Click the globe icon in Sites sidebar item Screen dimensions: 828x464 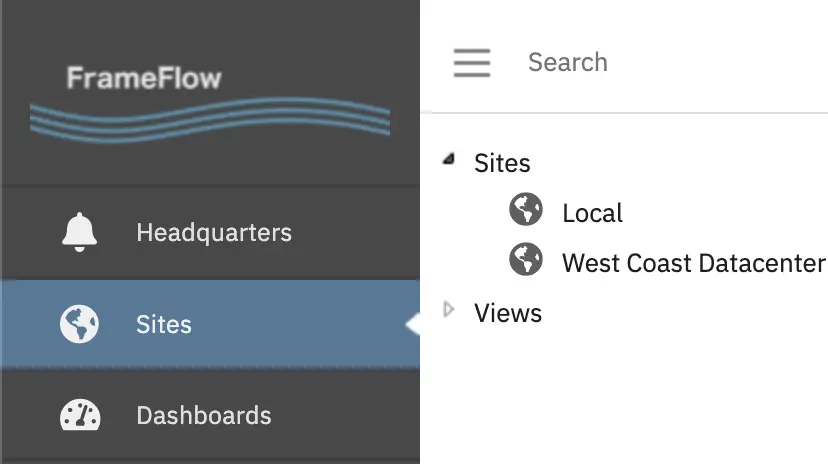tap(79, 324)
